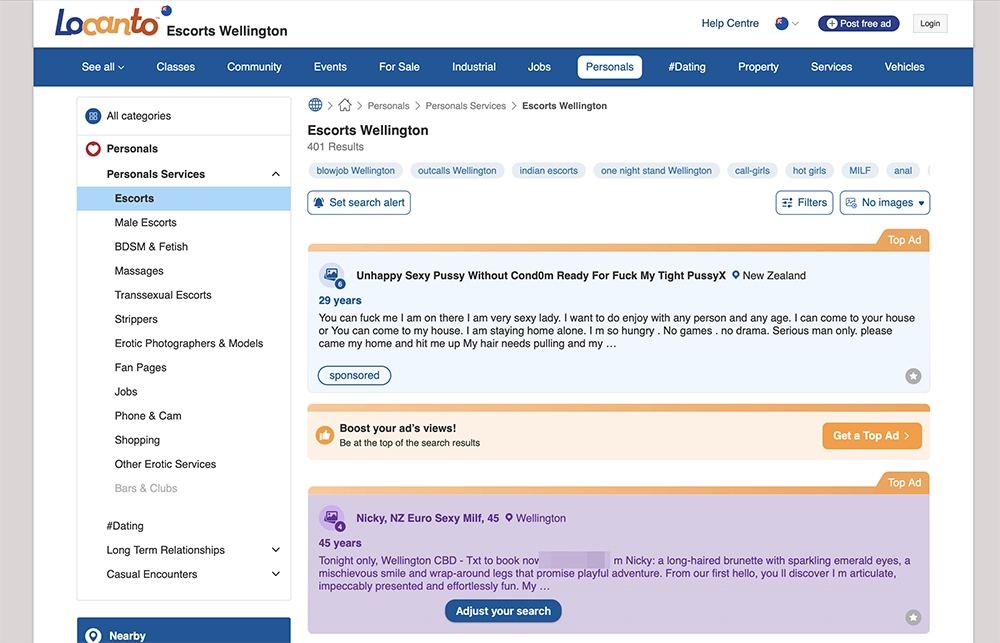Screen dimensions: 1000x643
Task: Click the Personals heart icon in sidebar
Action: (x=93, y=149)
